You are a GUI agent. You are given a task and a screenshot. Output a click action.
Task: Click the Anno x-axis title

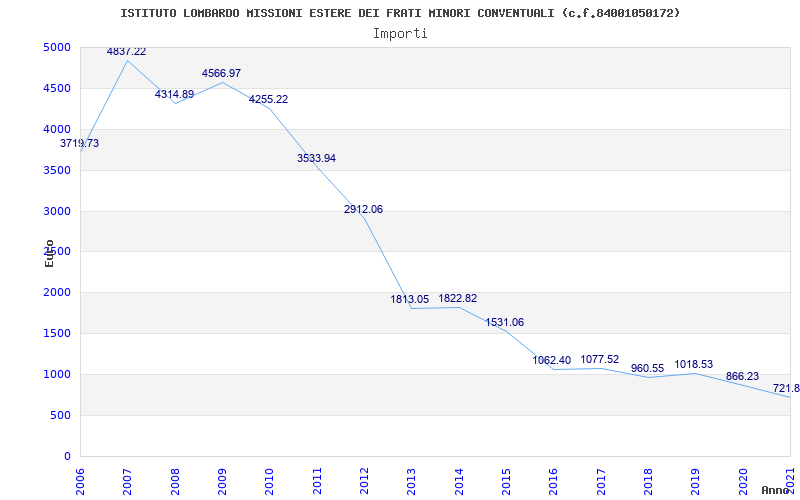[775, 491]
